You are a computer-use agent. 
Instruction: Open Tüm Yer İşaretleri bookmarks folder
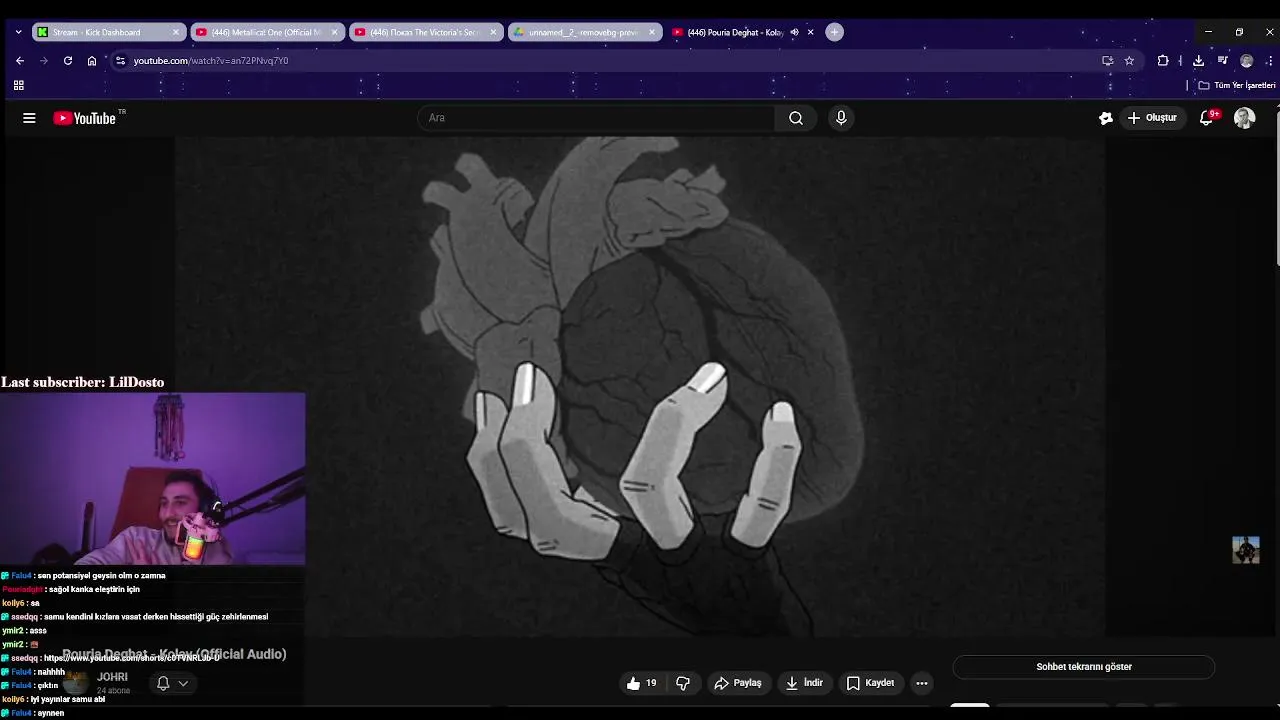(x=1237, y=85)
